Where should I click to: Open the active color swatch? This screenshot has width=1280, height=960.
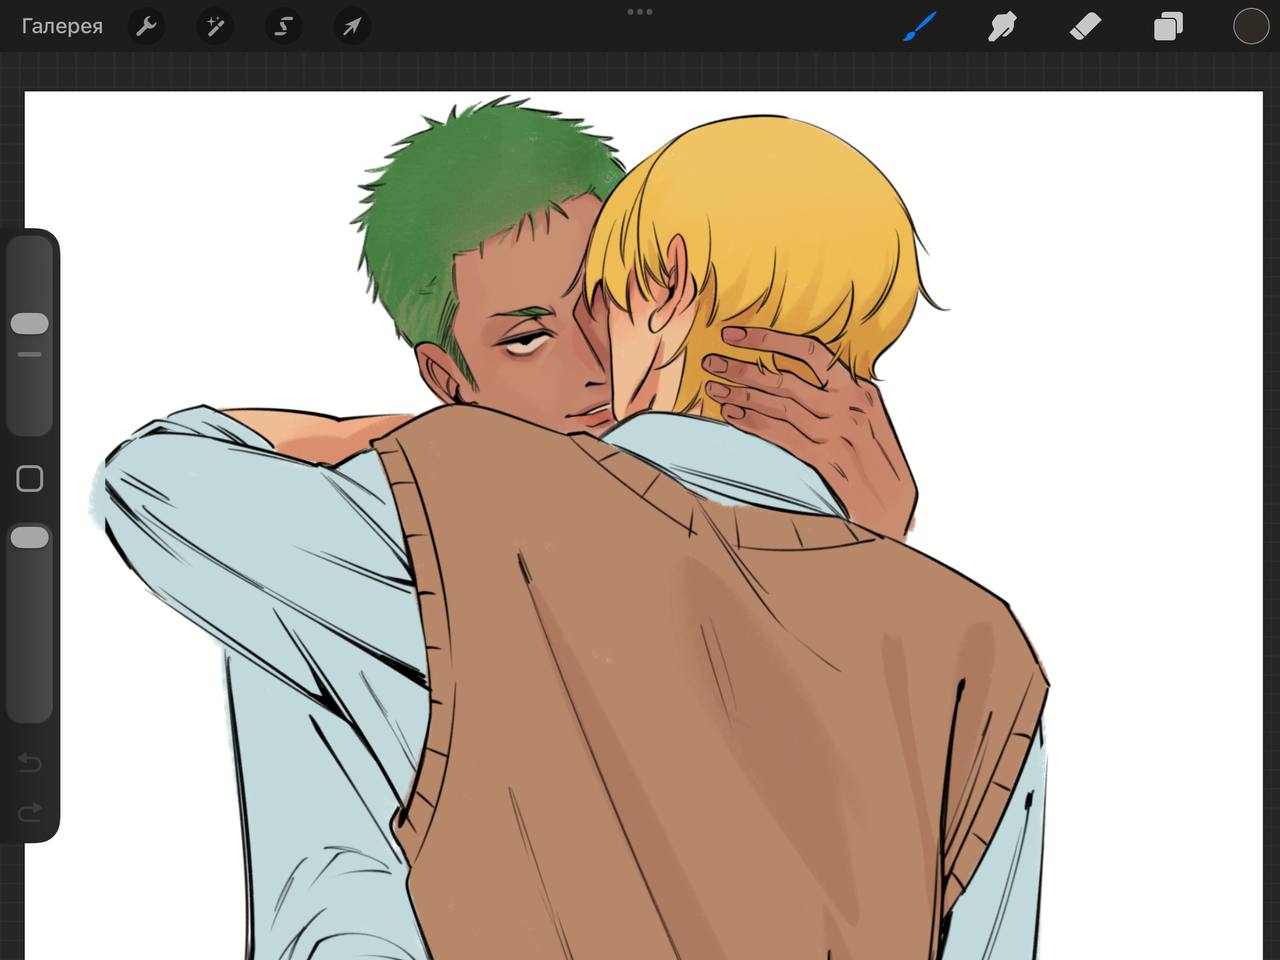click(1251, 26)
